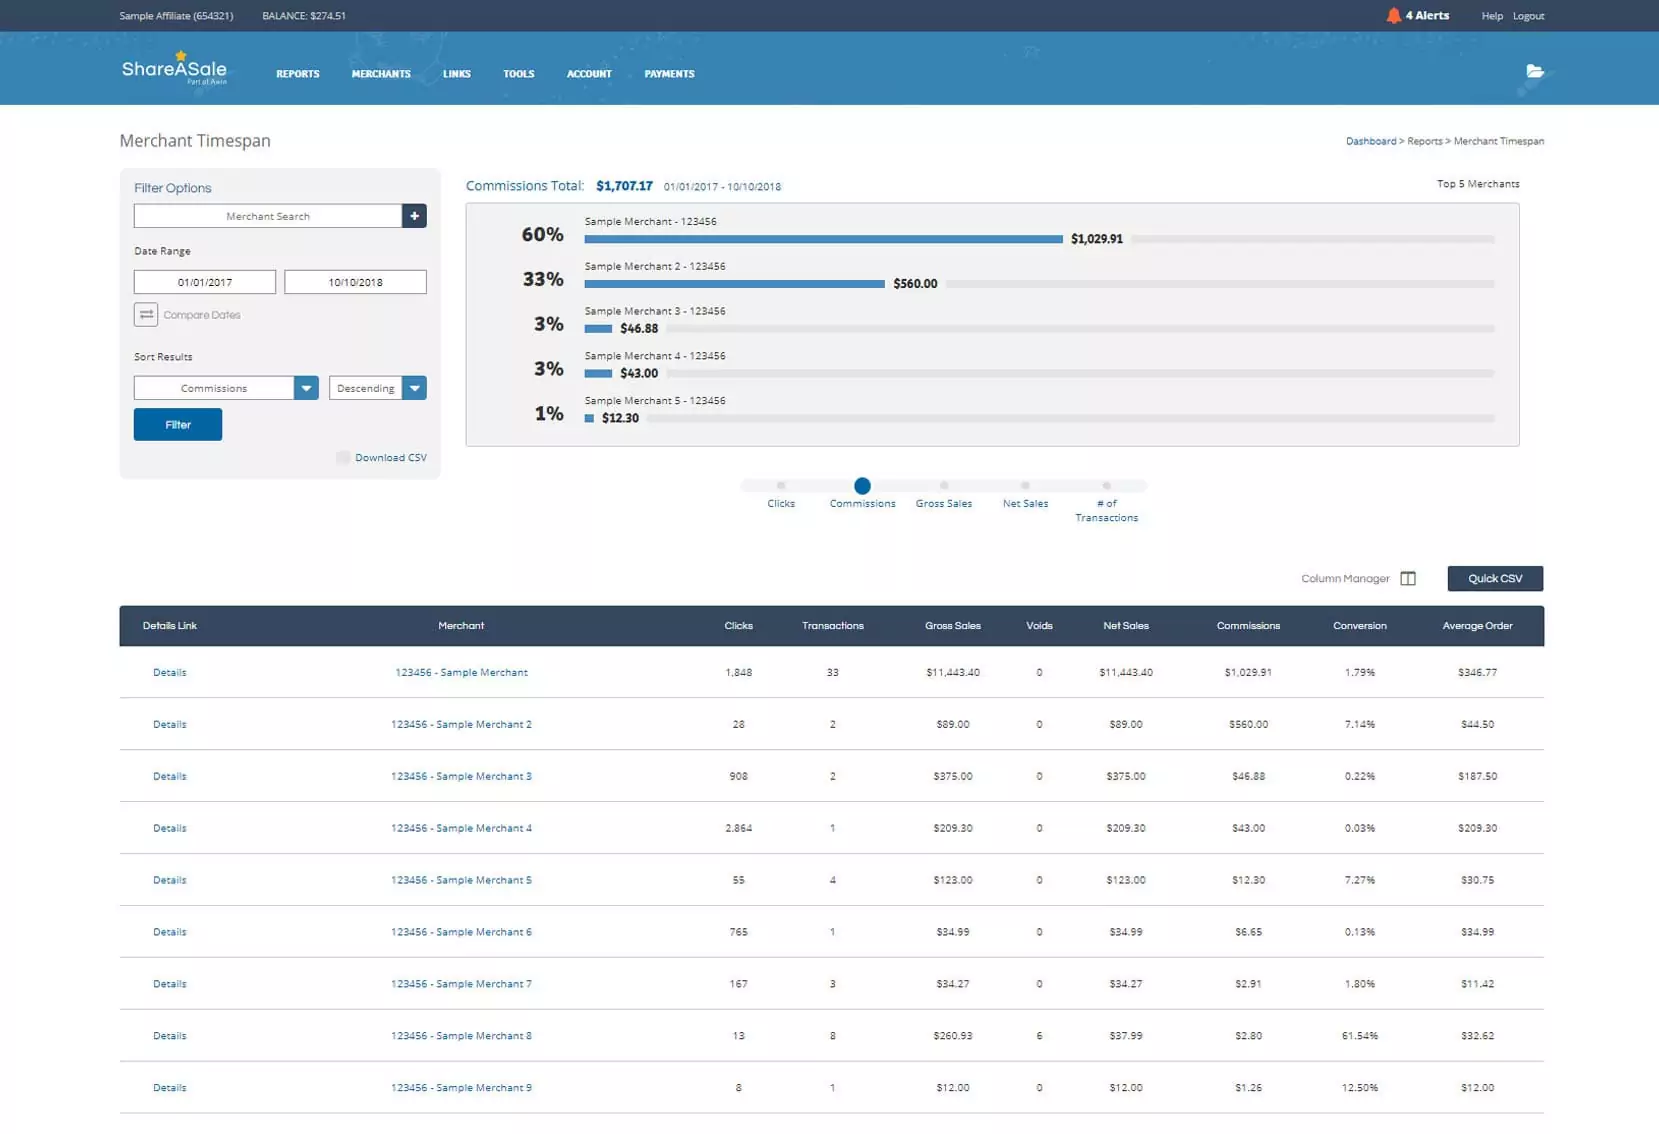The image size is (1659, 1134).
Task: Click the start date field 01/01/2017
Action: (205, 282)
